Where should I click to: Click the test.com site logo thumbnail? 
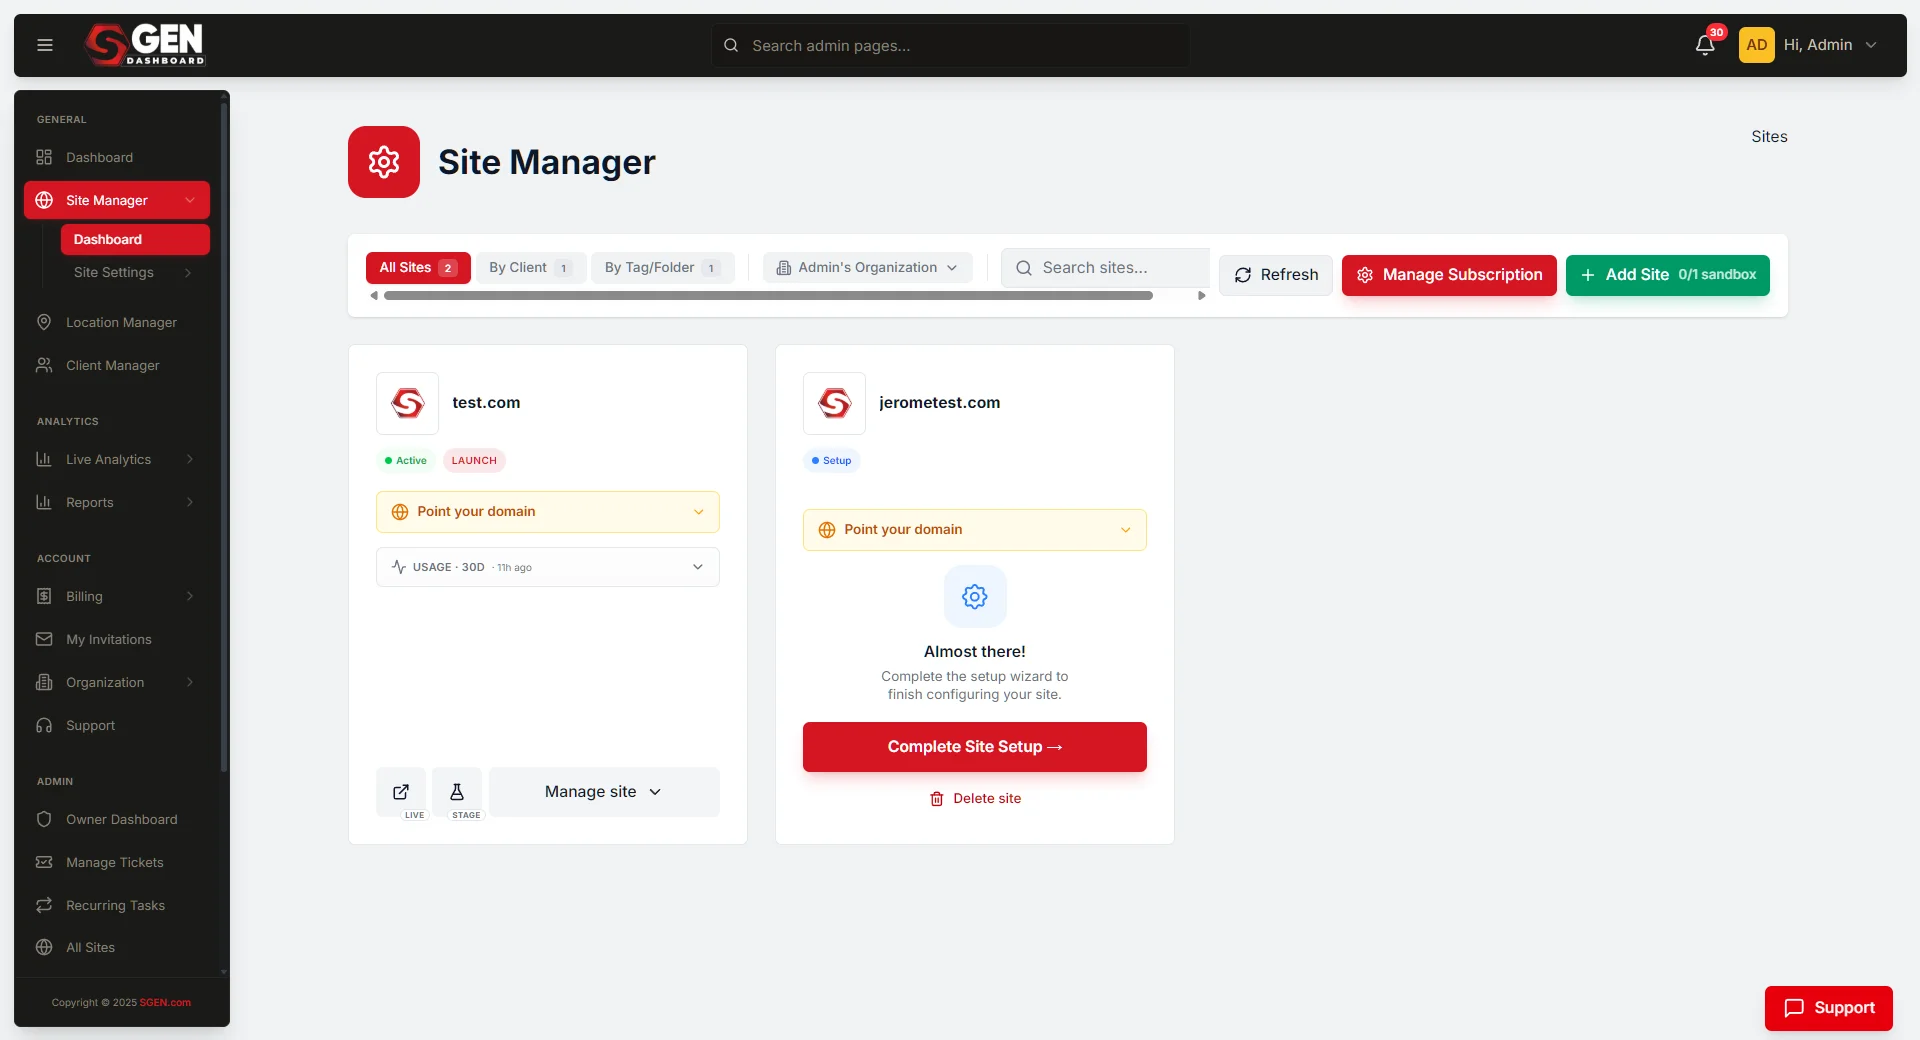pyautogui.click(x=407, y=403)
